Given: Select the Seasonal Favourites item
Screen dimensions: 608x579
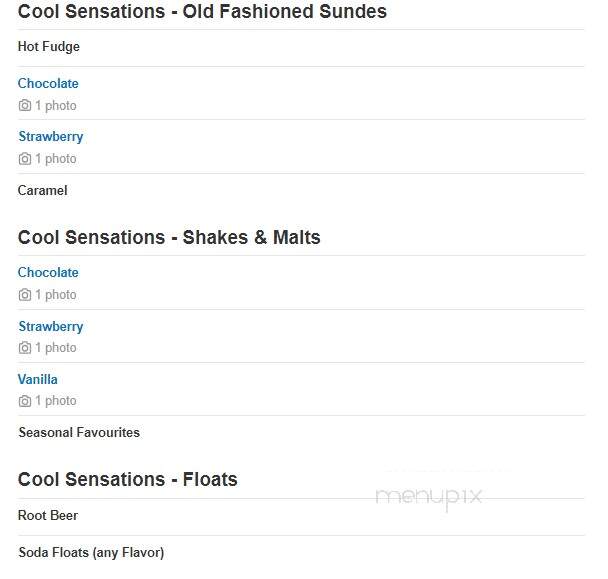Looking at the screenshot, I should coord(79,432).
